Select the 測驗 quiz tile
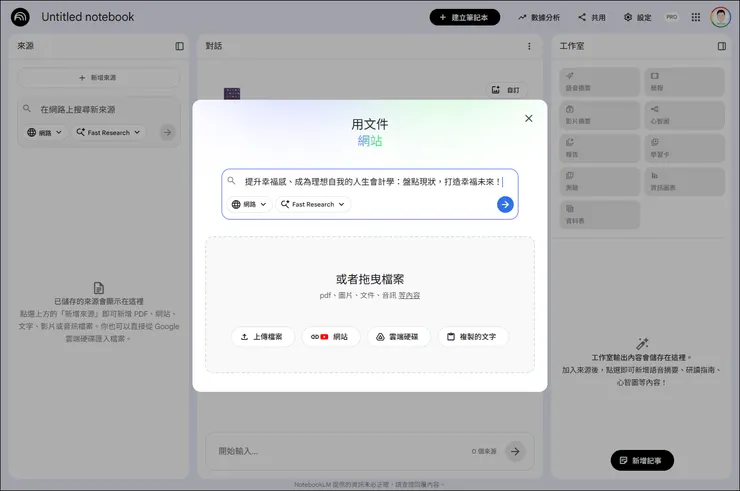 [x=599, y=181]
